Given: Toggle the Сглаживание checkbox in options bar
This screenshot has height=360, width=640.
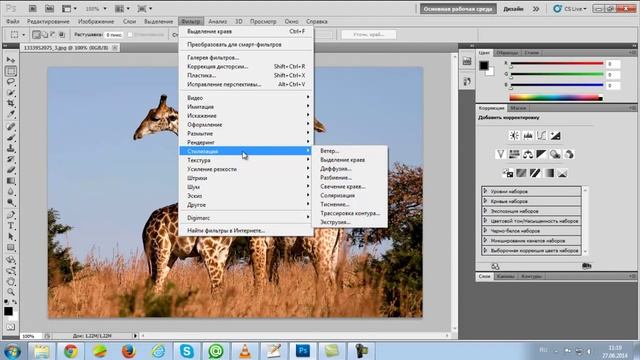Looking at the screenshot, I should point(130,35).
